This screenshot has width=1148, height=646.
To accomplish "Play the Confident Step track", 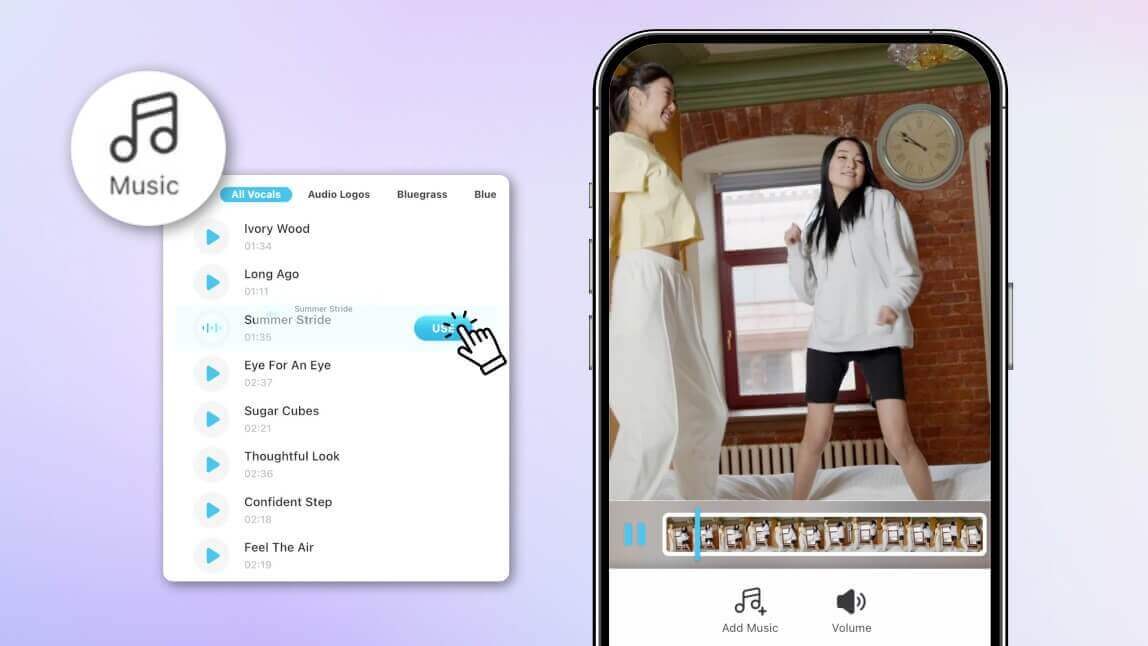I will (x=212, y=510).
